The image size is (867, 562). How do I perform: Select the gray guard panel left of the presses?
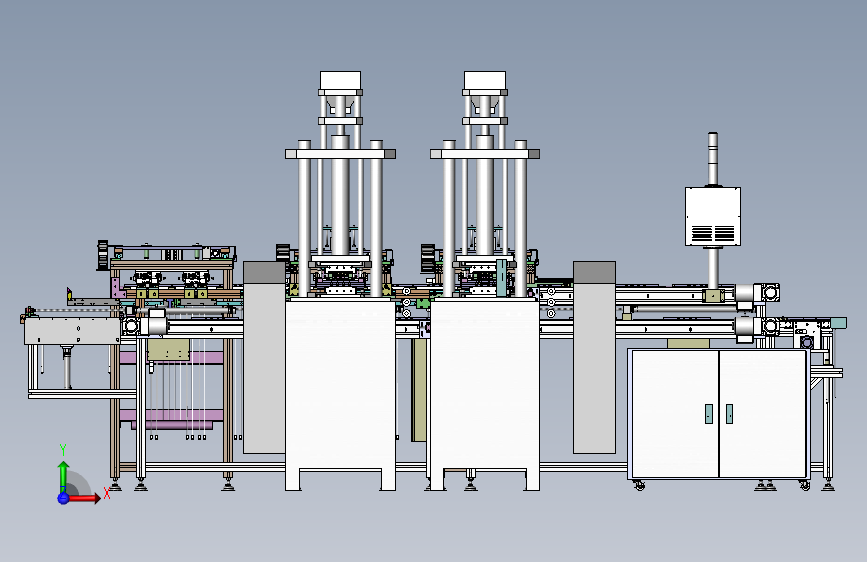point(264,357)
